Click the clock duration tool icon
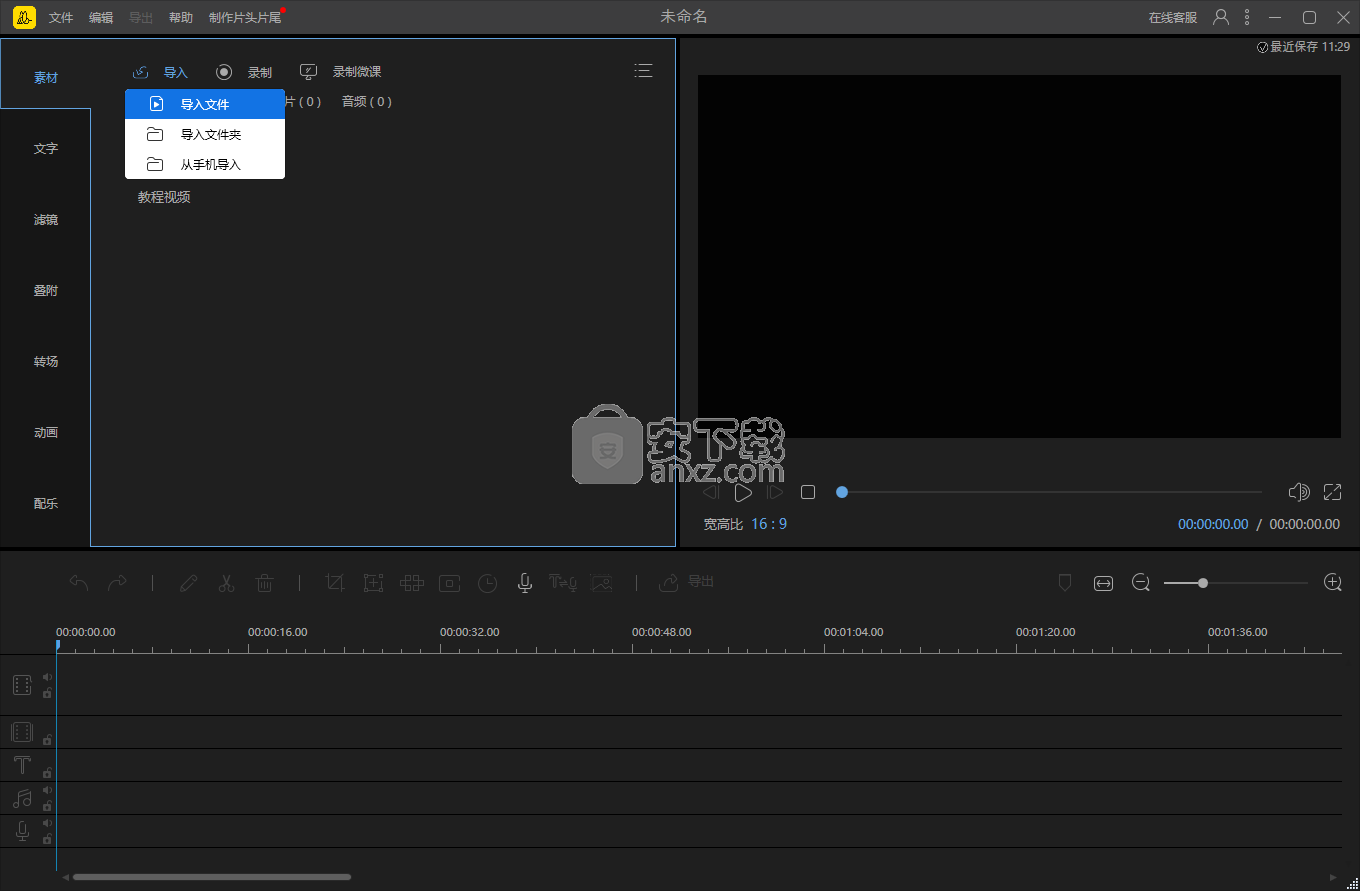The width and height of the screenshot is (1360, 891). pos(487,584)
